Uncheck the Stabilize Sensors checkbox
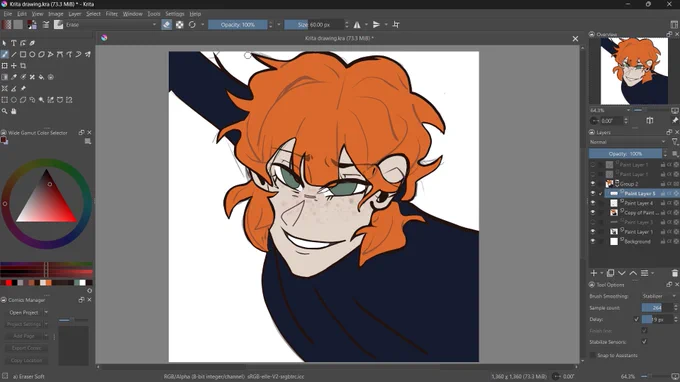680x382 pixels. coord(644,342)
